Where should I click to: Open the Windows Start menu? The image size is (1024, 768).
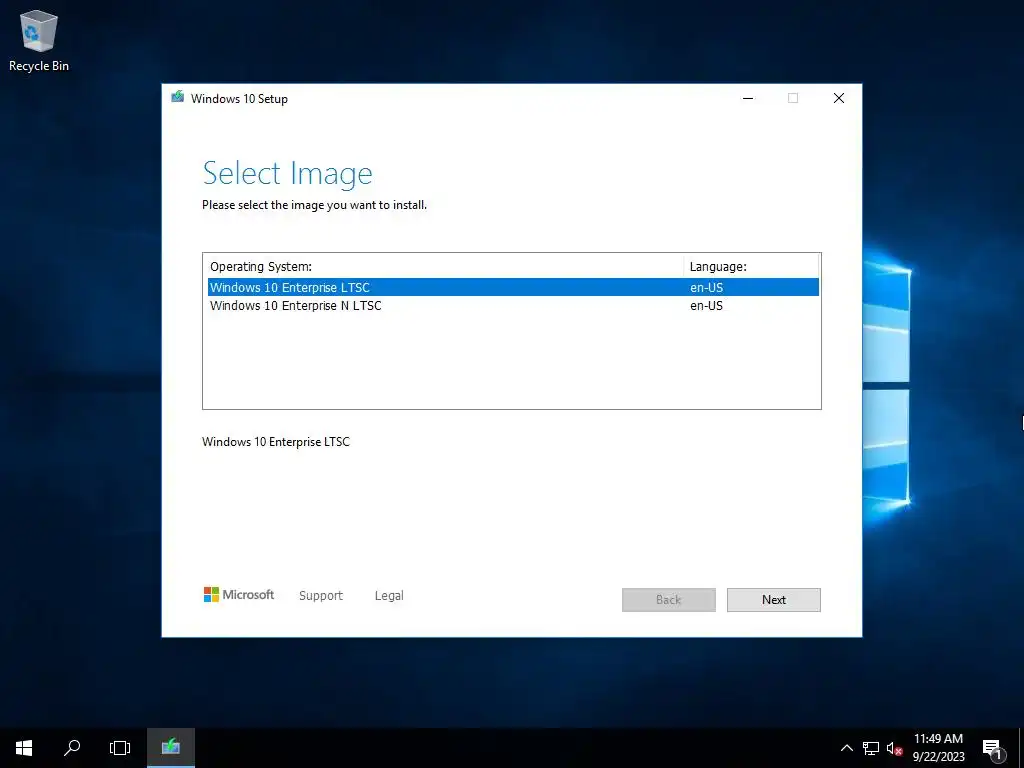click(24, 748)
